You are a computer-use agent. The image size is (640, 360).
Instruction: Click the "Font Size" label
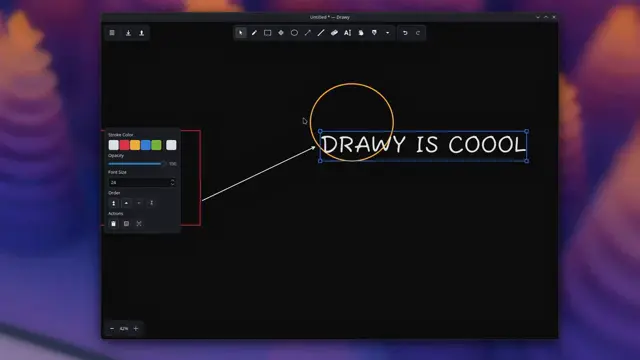coord(117,172)
